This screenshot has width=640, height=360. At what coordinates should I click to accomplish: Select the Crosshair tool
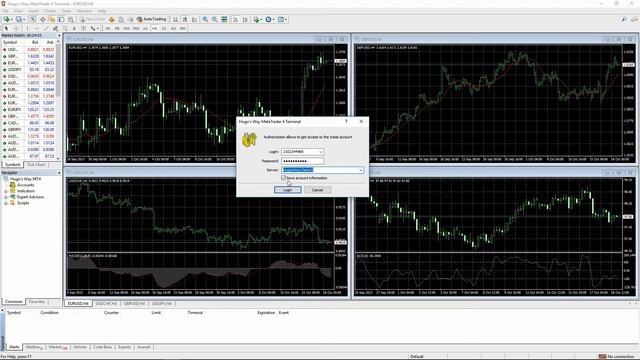[16, 29]
